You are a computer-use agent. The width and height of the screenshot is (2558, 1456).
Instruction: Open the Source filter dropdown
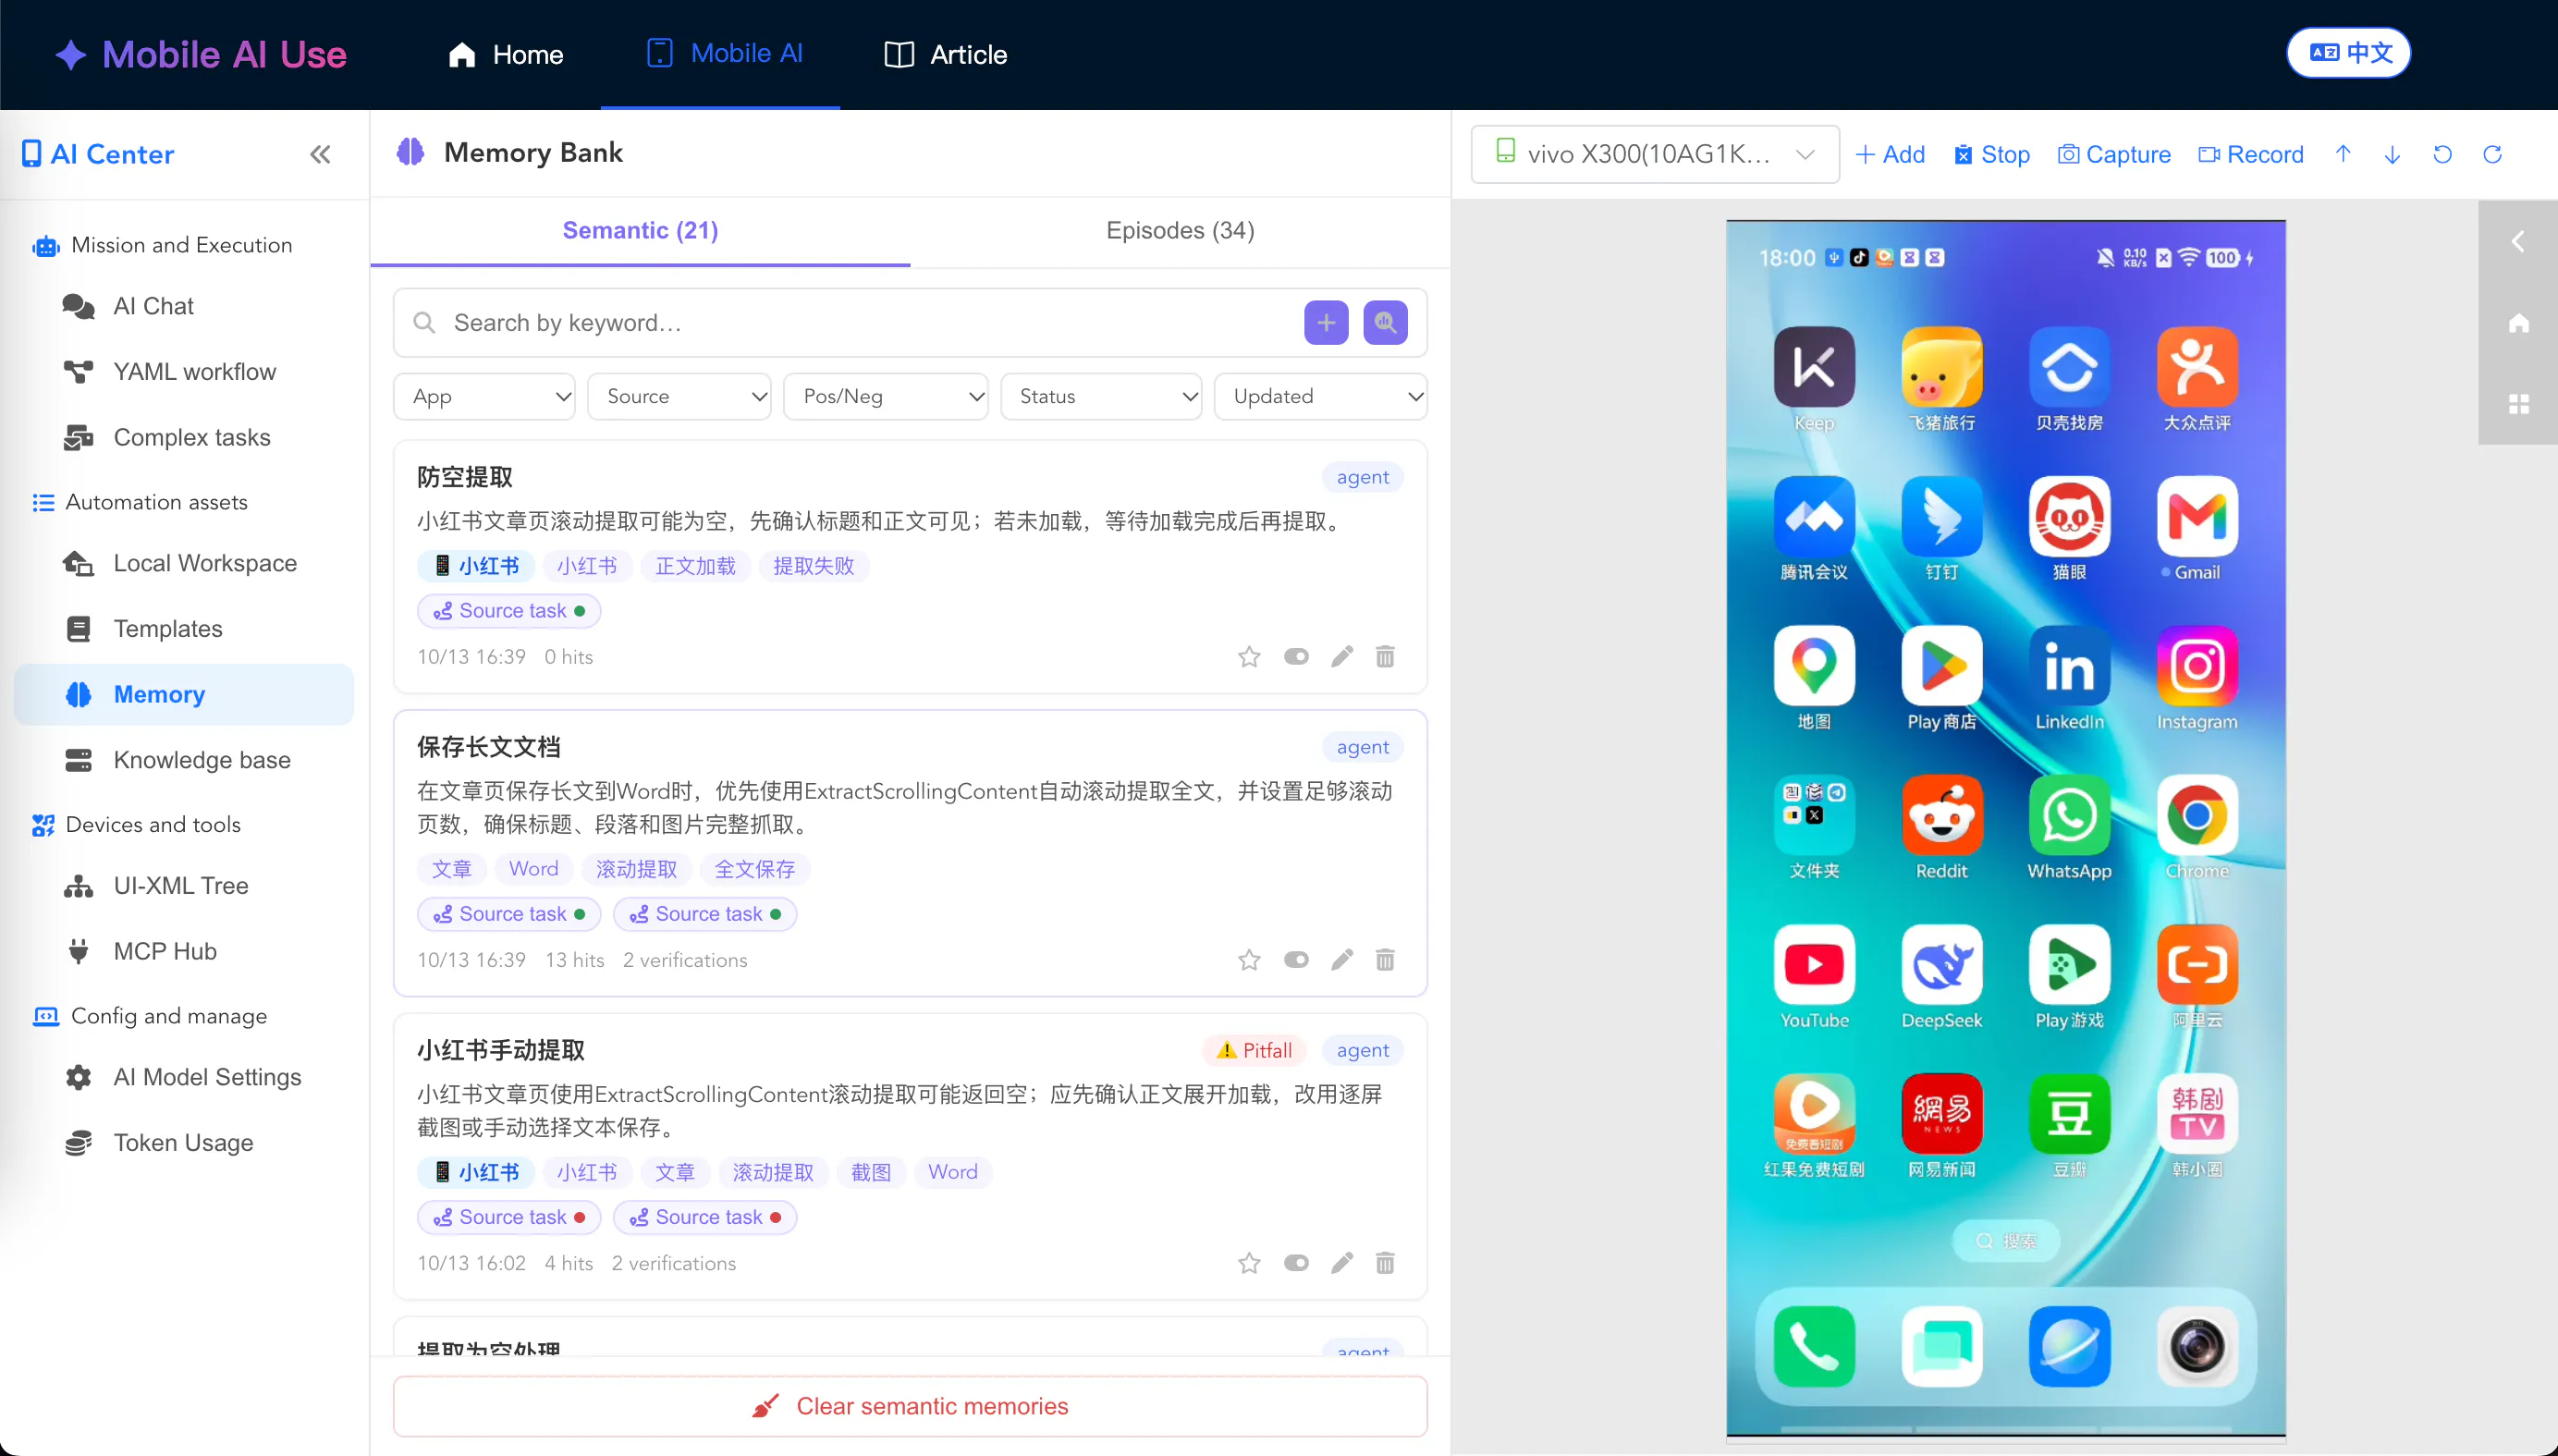679,396
